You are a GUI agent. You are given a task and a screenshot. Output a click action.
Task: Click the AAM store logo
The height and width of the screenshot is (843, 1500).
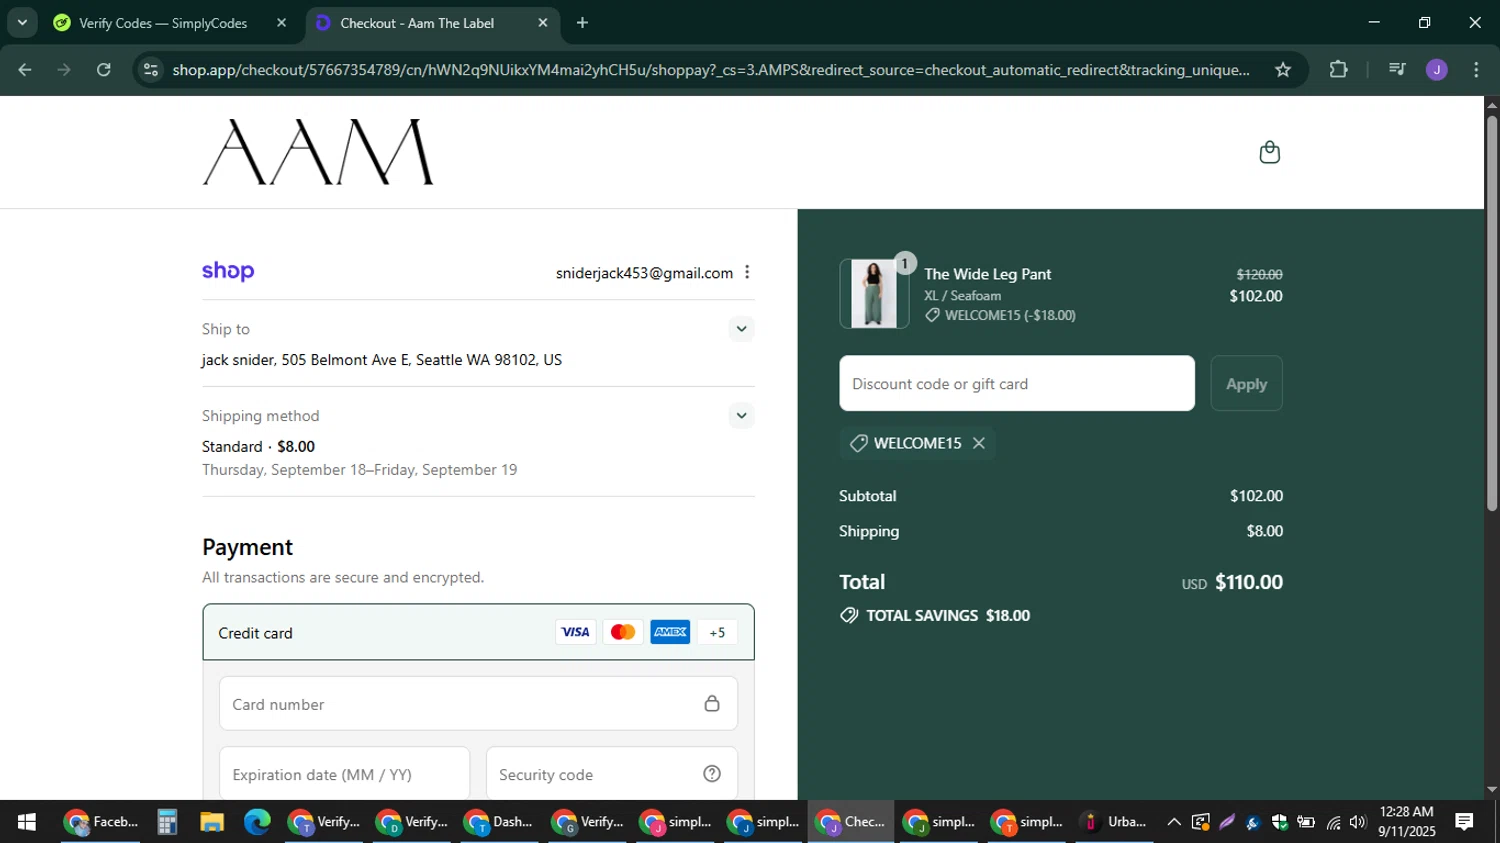click(318, 152)
